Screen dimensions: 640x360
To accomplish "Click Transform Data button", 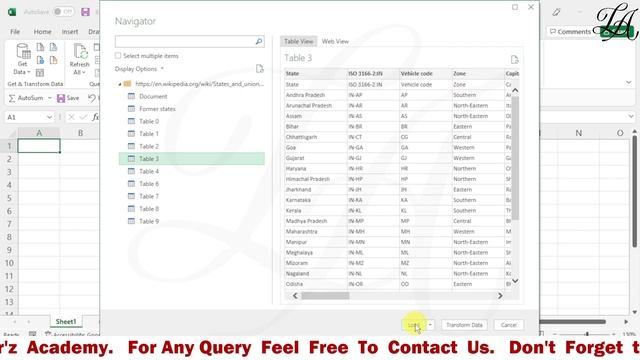I will [464, 325].
